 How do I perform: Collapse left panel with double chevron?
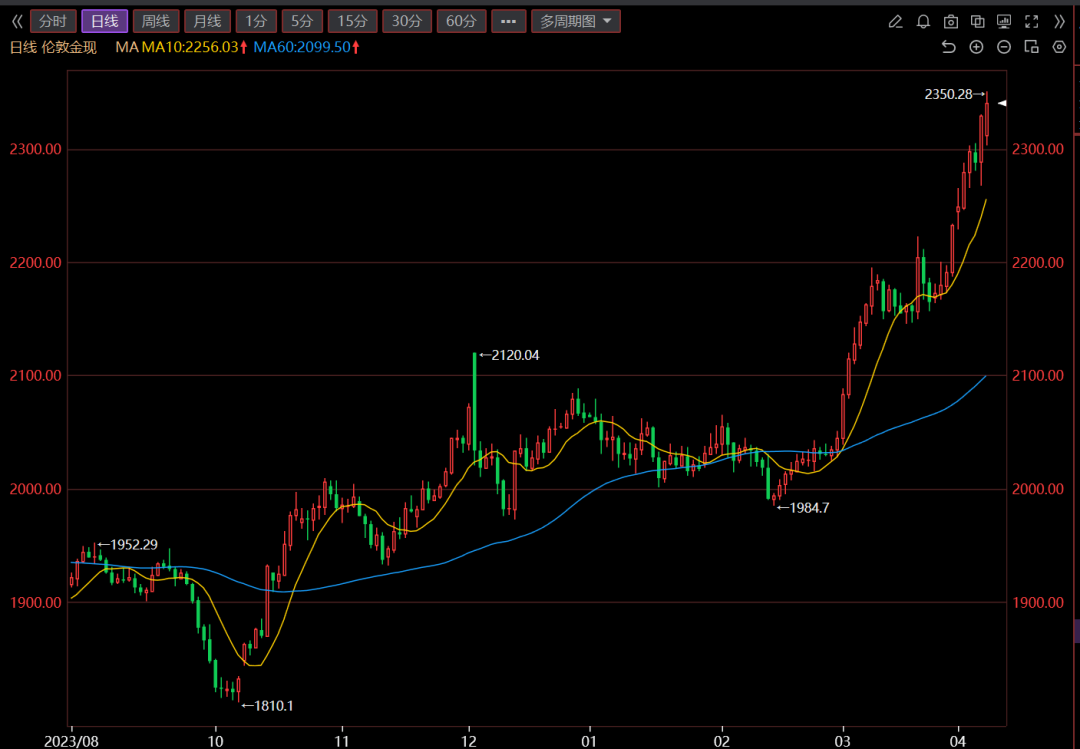16,21
